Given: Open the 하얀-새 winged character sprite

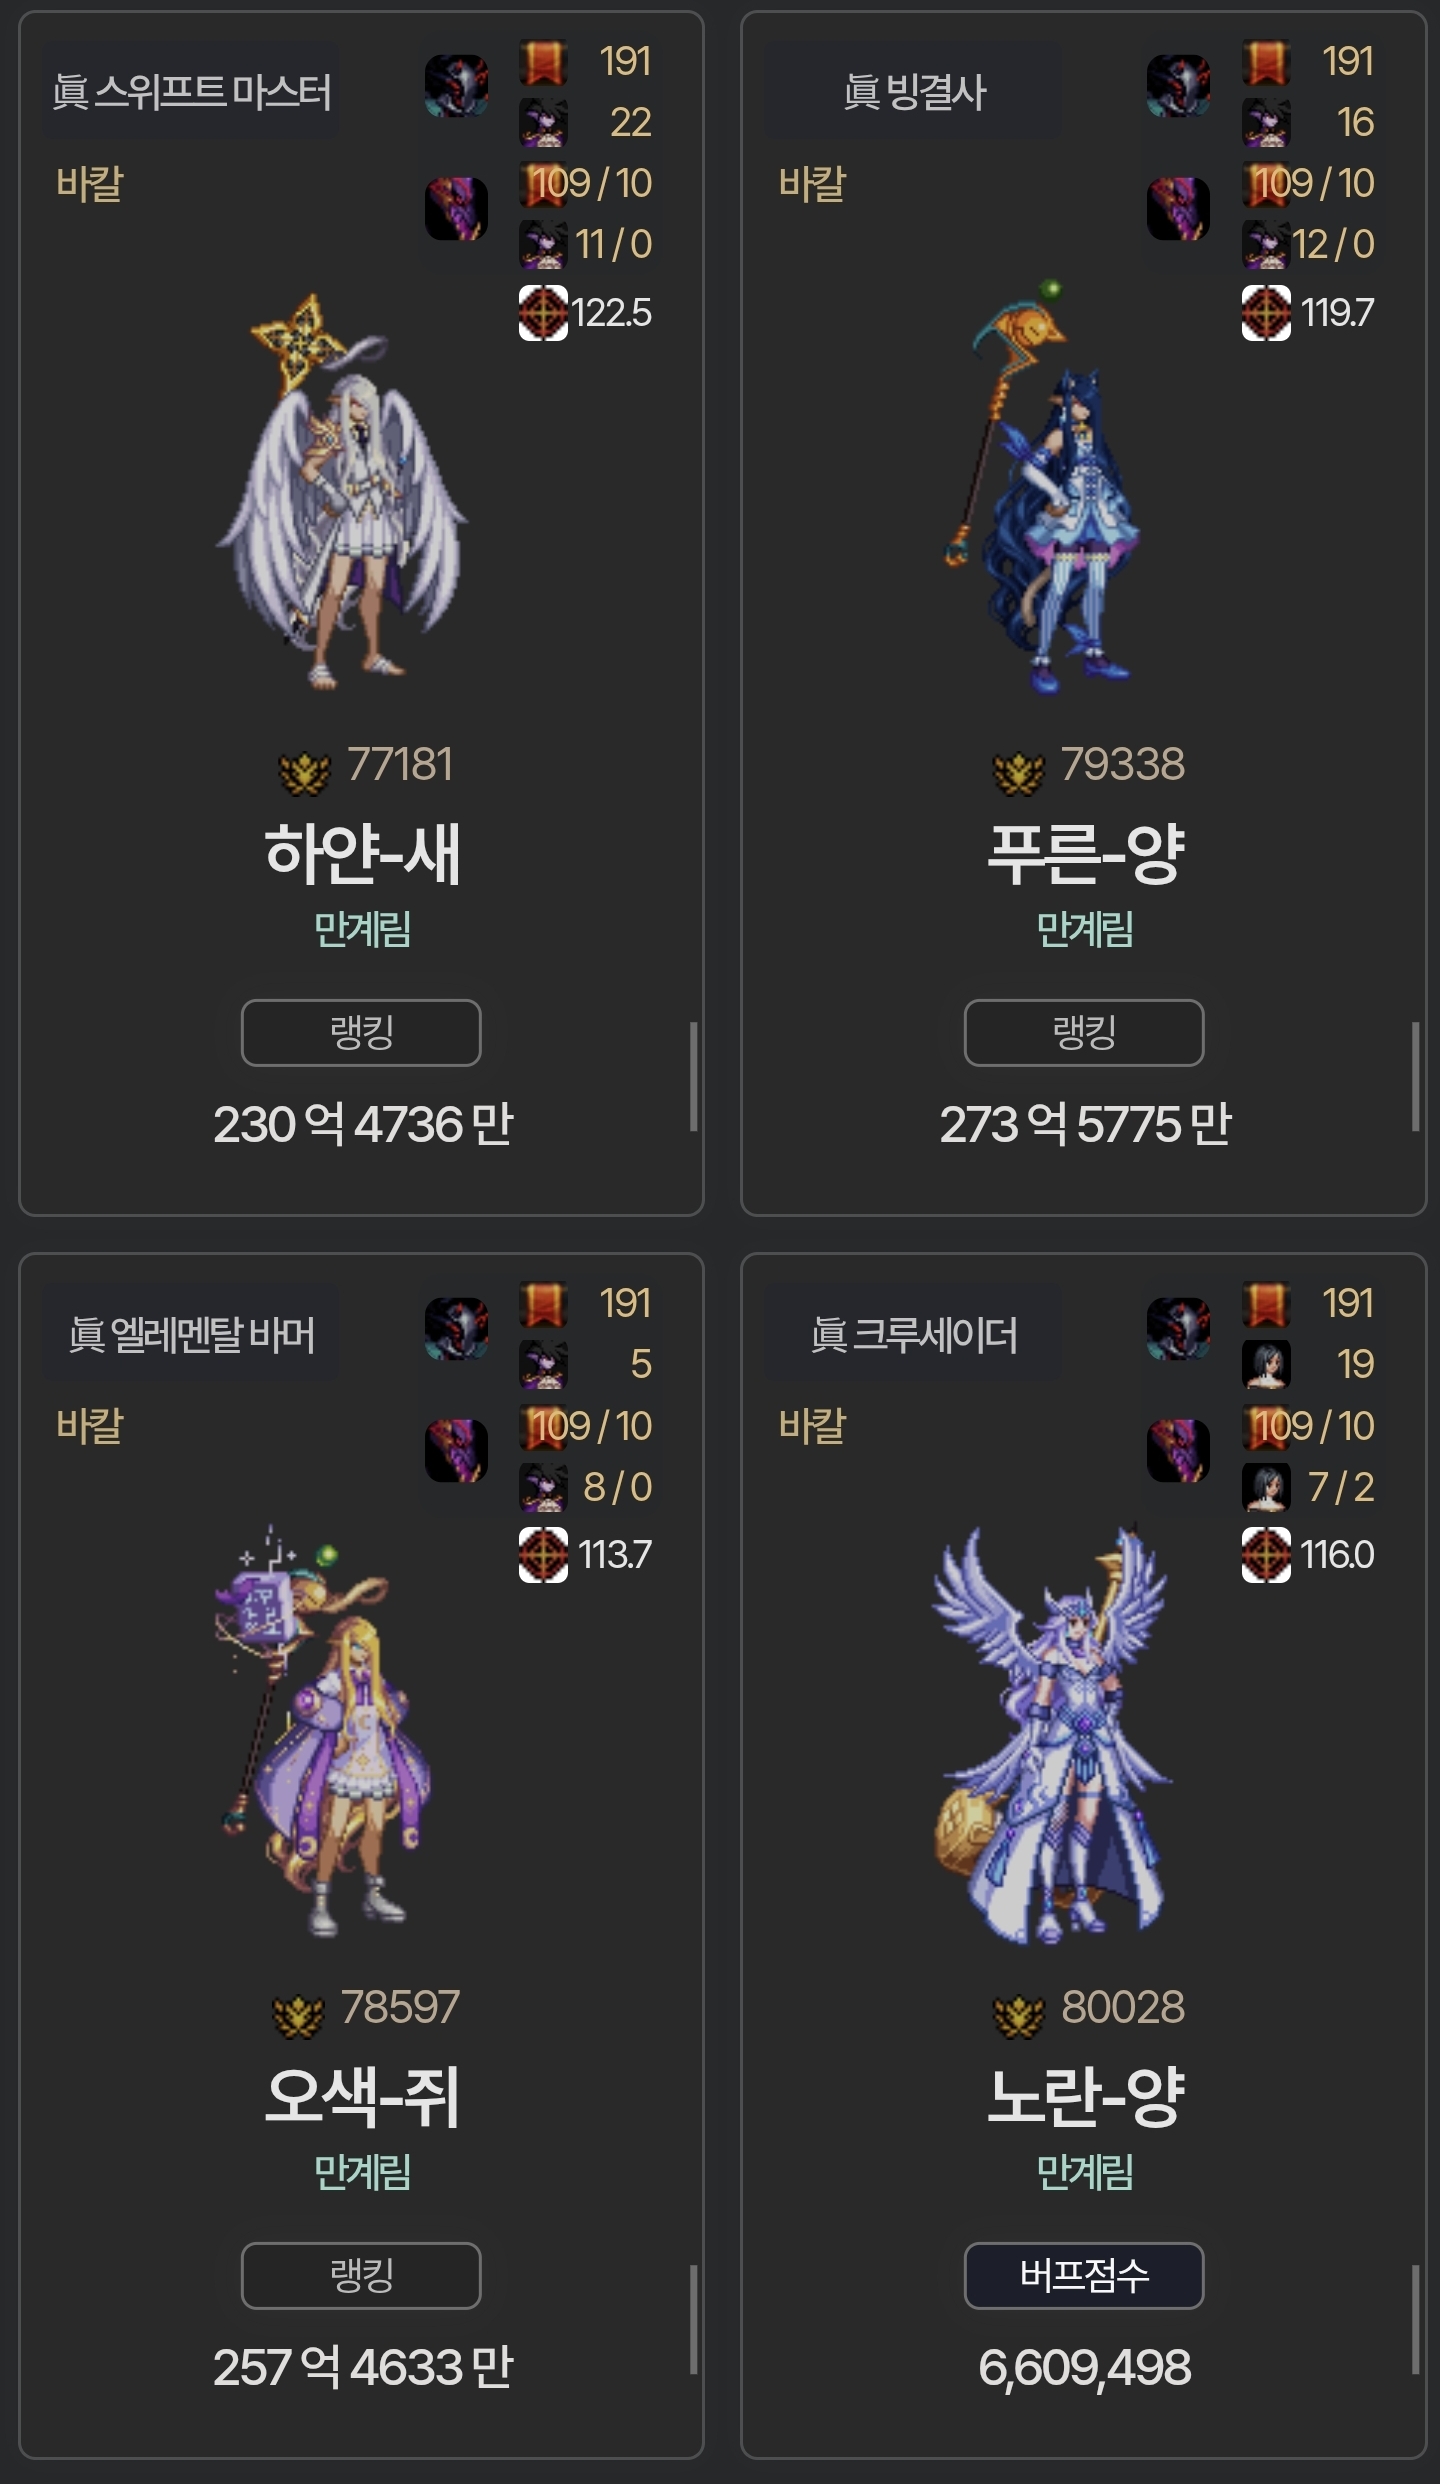Looking at the screenshot, I should (x=340, y=492).
